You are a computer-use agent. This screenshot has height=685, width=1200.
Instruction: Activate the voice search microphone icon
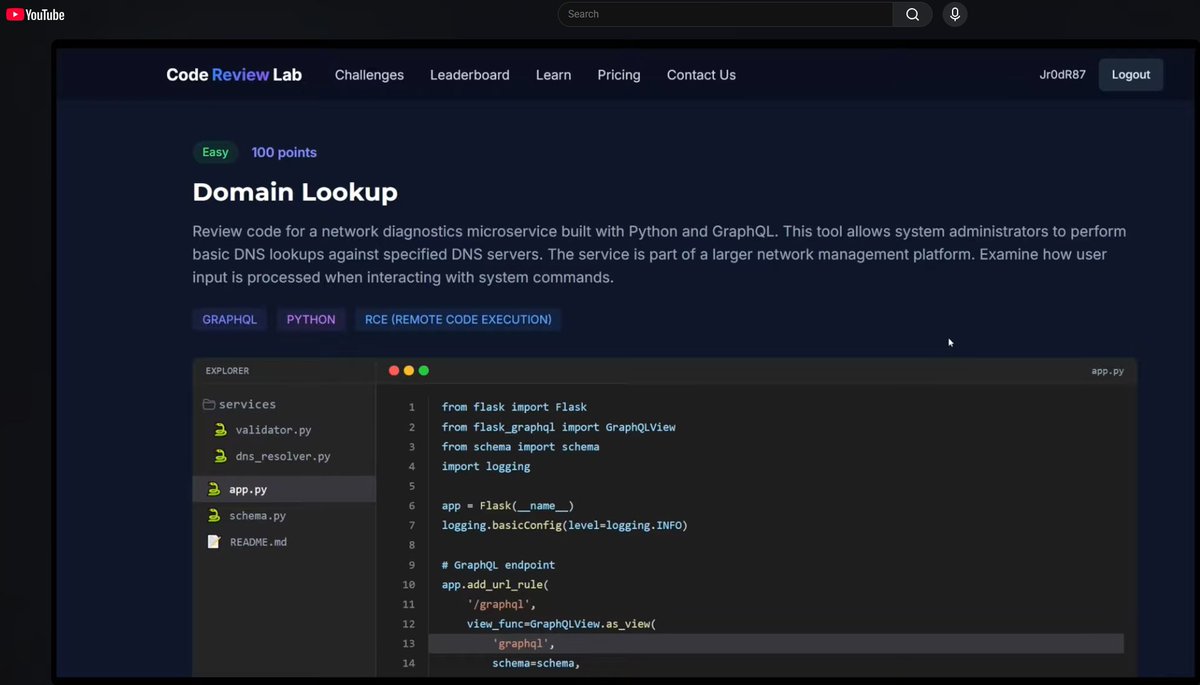point(955,14)
